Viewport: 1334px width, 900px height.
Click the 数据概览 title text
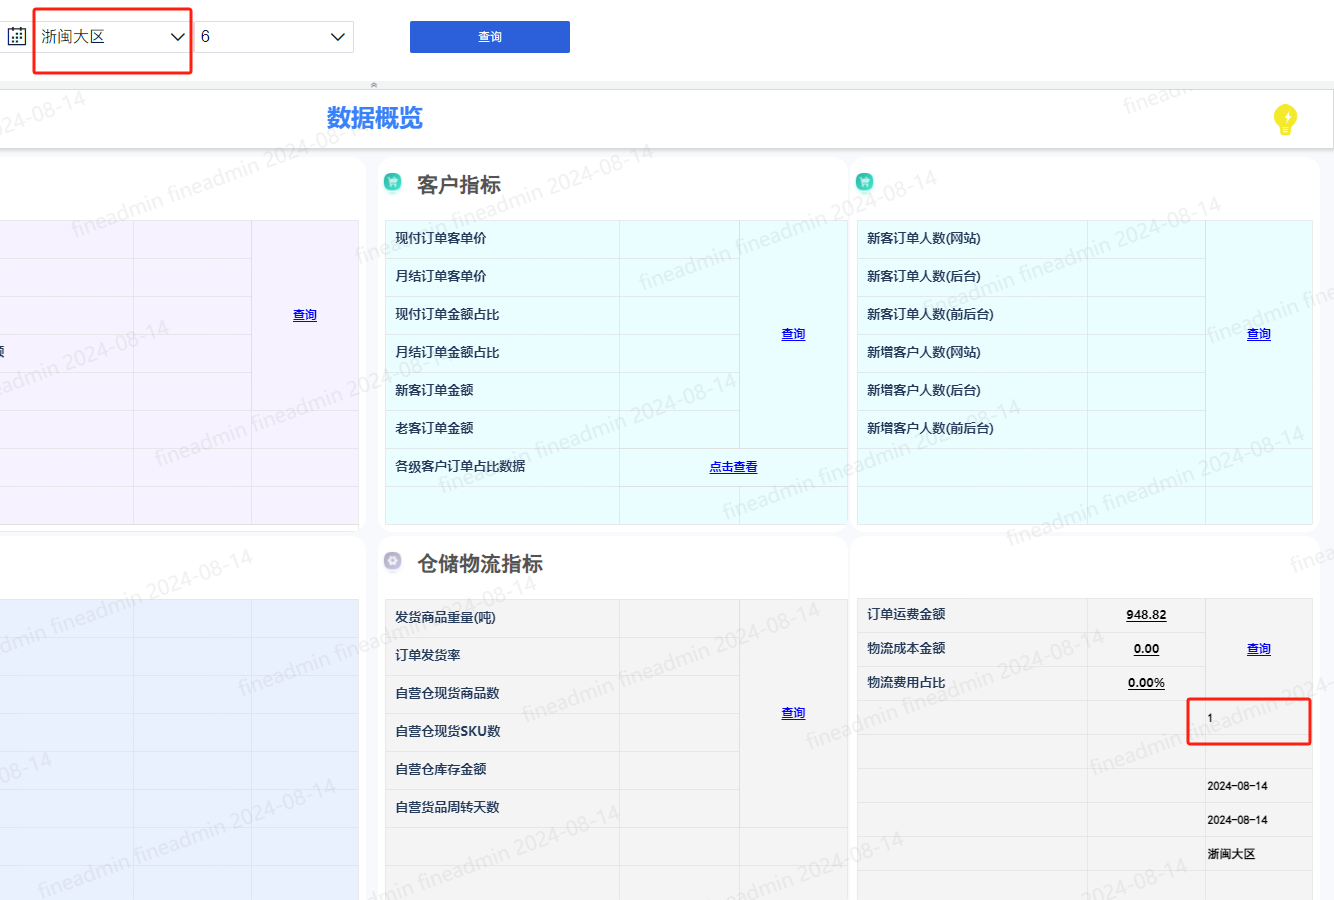(375, 118)
